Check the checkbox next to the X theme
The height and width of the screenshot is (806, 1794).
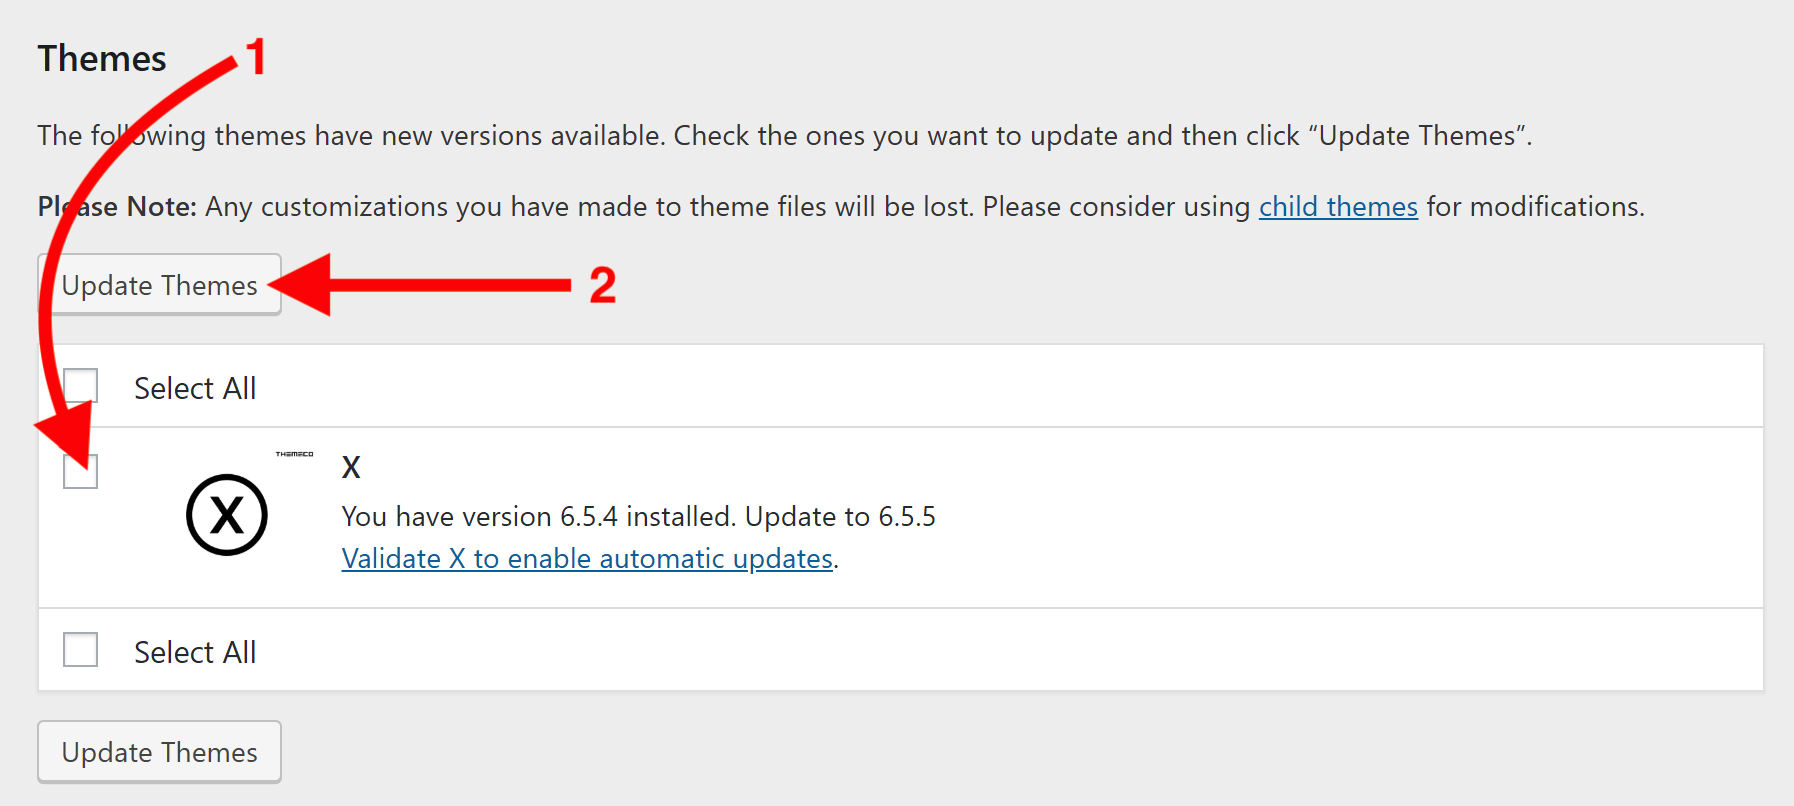pyautogui.click(x=80, y=470)
